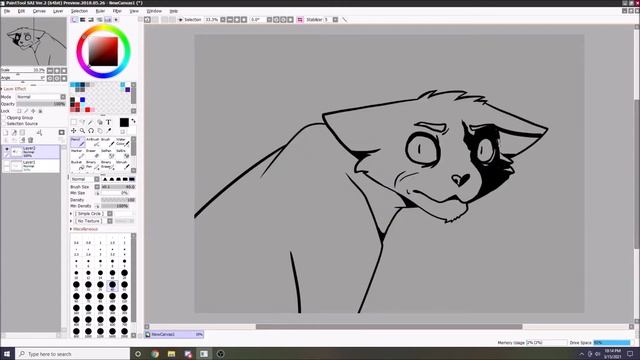Choose the Binary Pen tool
Image resolution: width=640 pixels, height=360 pixels.
click(x=93, y=165)
